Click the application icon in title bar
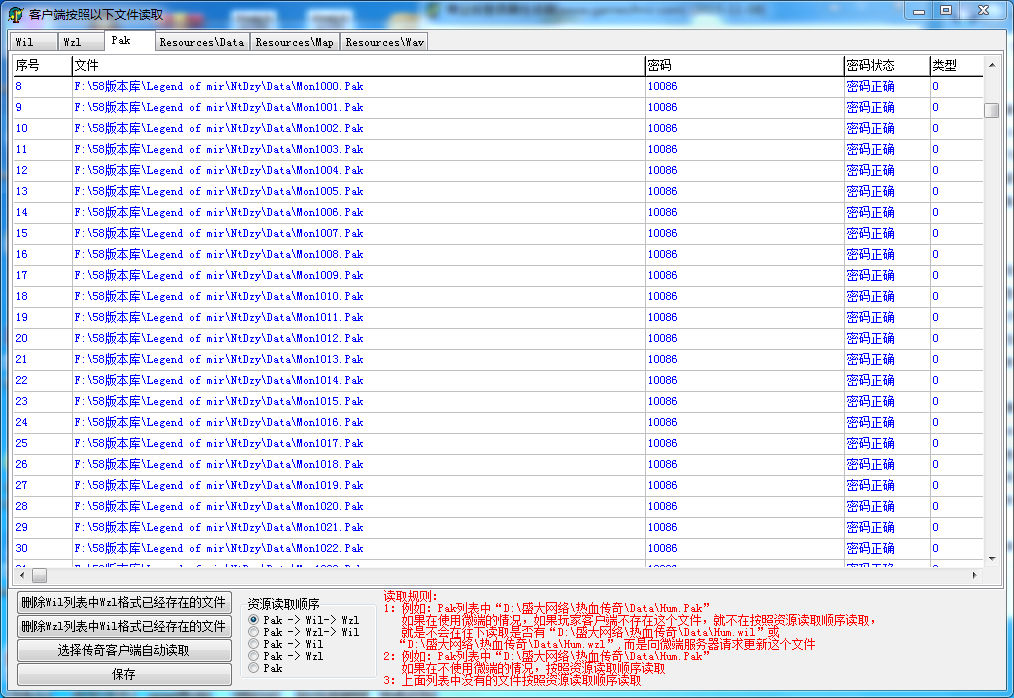 pyautogui.click(x=16, y=14)
